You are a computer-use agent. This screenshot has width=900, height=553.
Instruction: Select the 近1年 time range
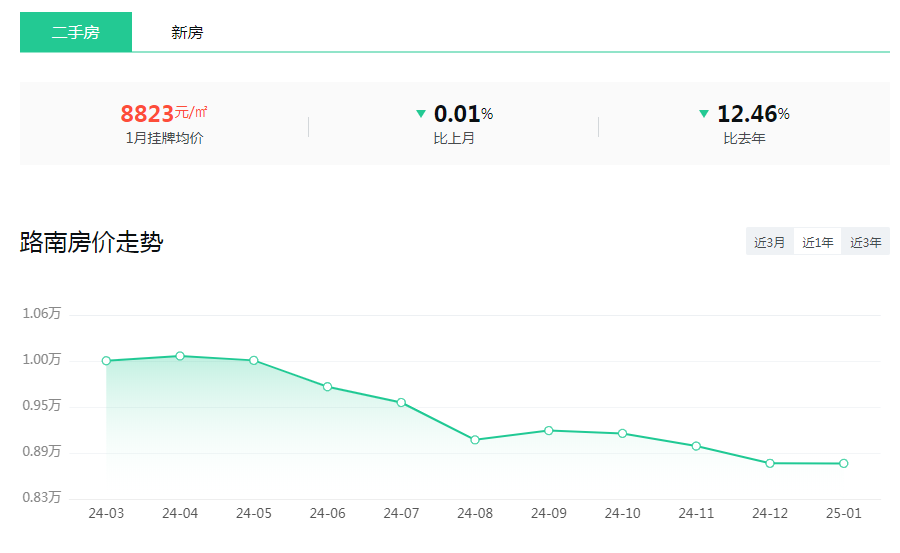pos(817,242)
